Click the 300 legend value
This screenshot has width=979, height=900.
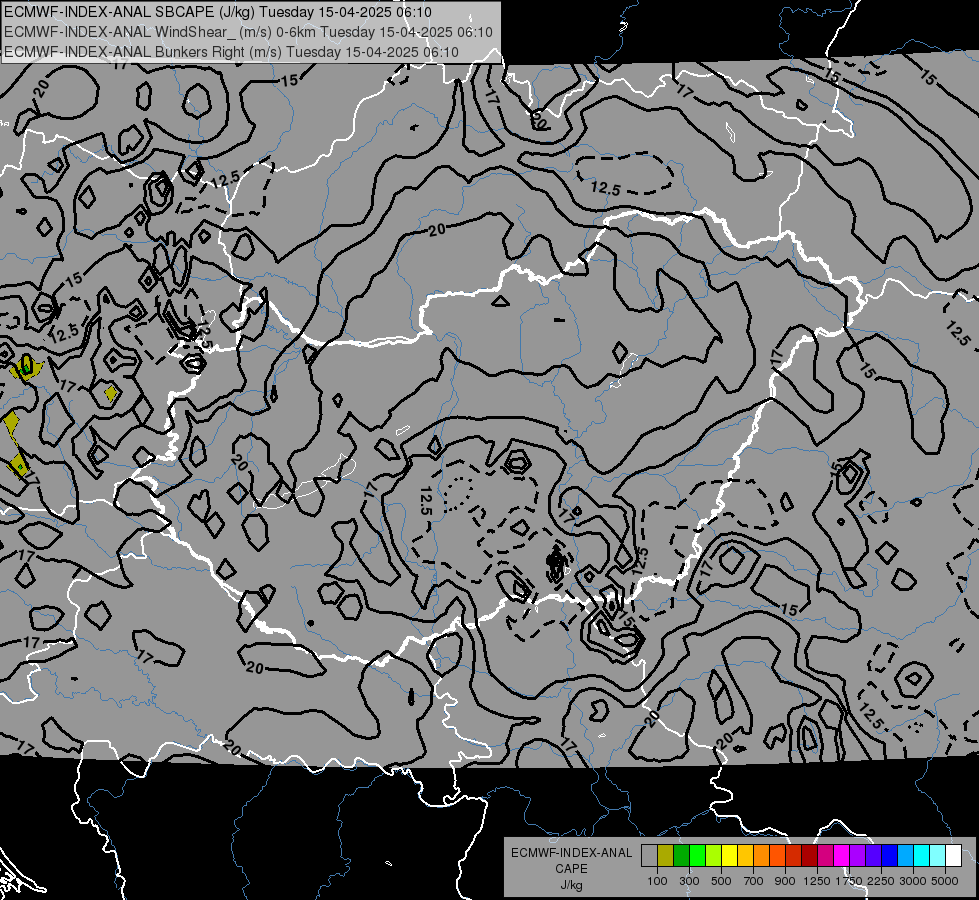point(689,881)
